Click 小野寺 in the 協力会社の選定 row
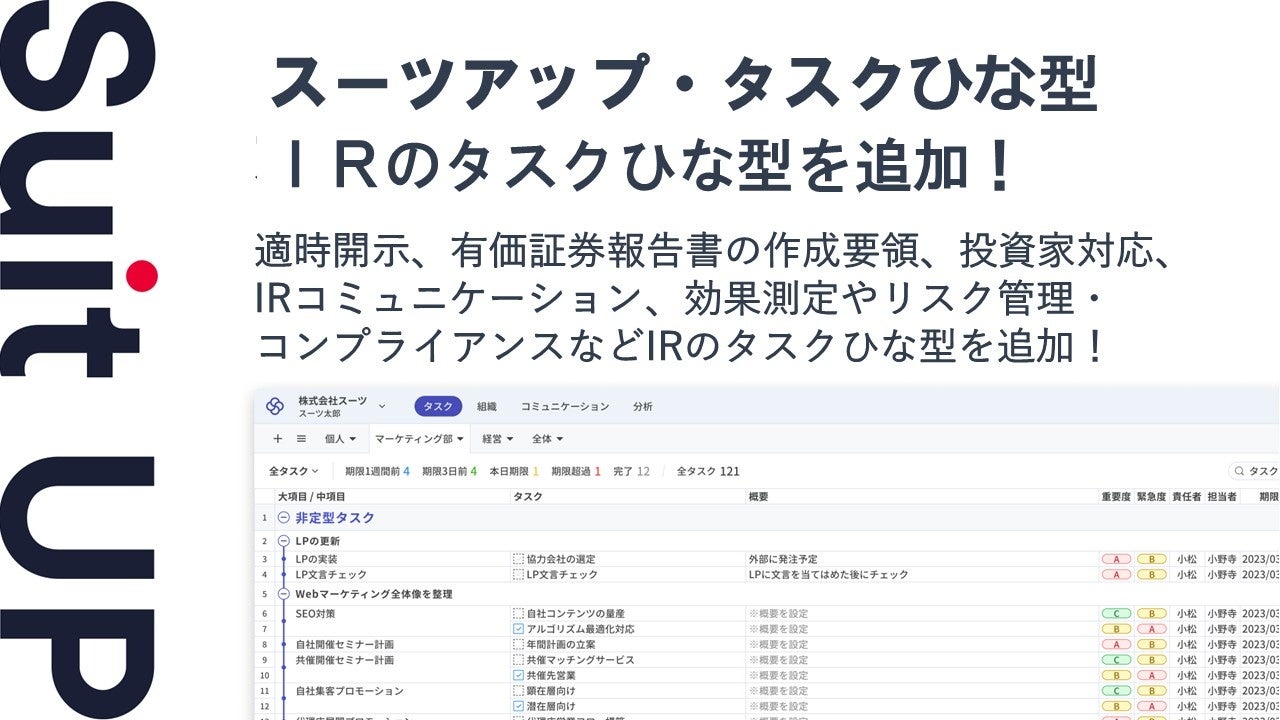This screenshot has width=1280, height=720. click(x=1222, y=559)
